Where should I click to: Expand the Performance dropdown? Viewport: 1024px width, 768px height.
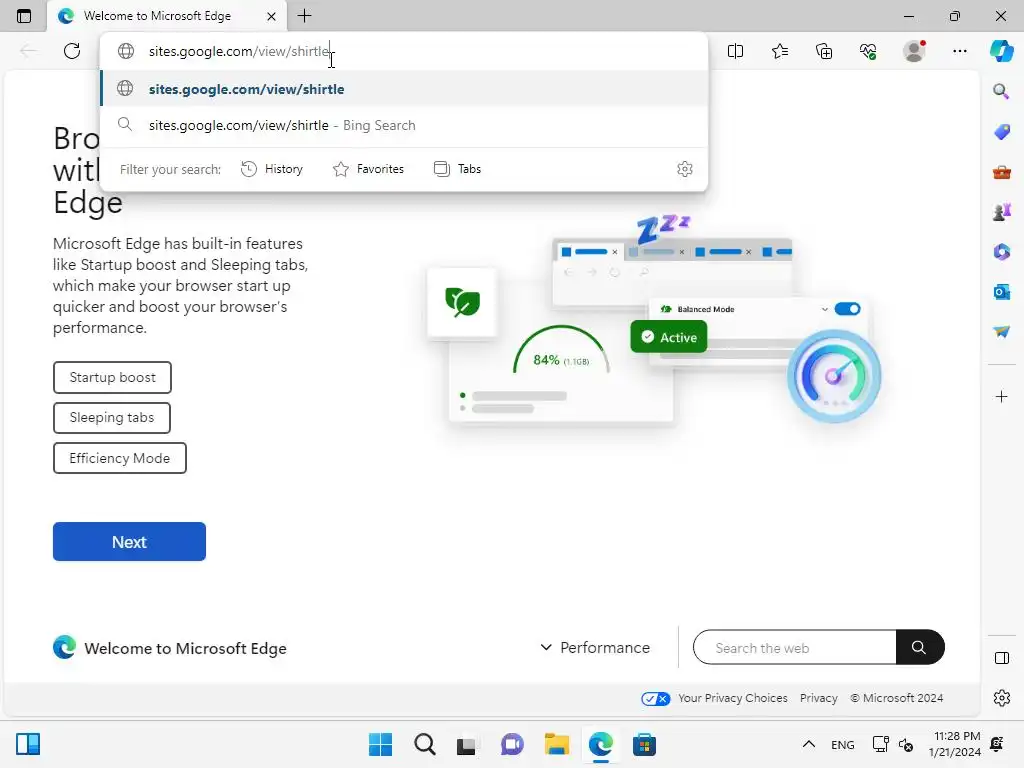click(594, 648)
